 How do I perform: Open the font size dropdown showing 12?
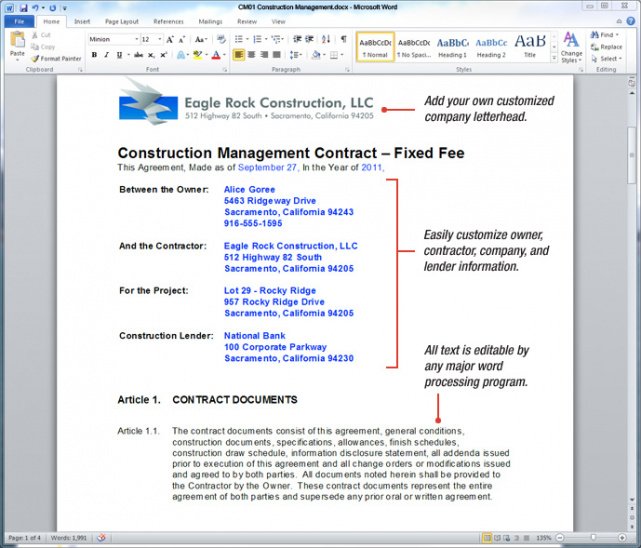click(x=160, y=39)
